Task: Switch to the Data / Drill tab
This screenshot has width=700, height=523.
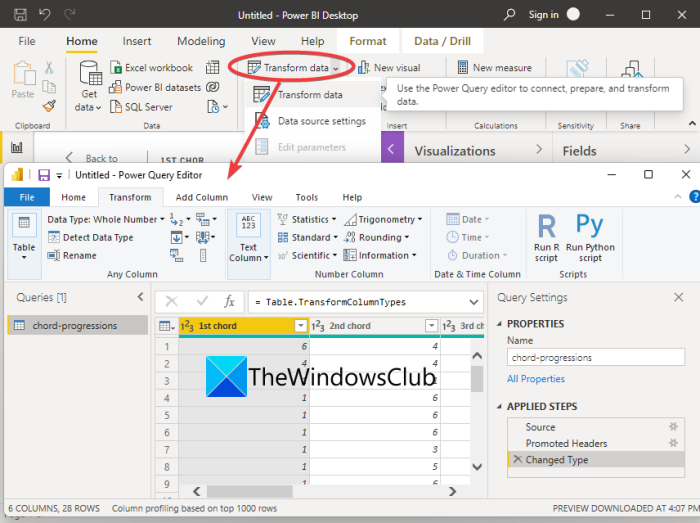Action: click(442, 41)
